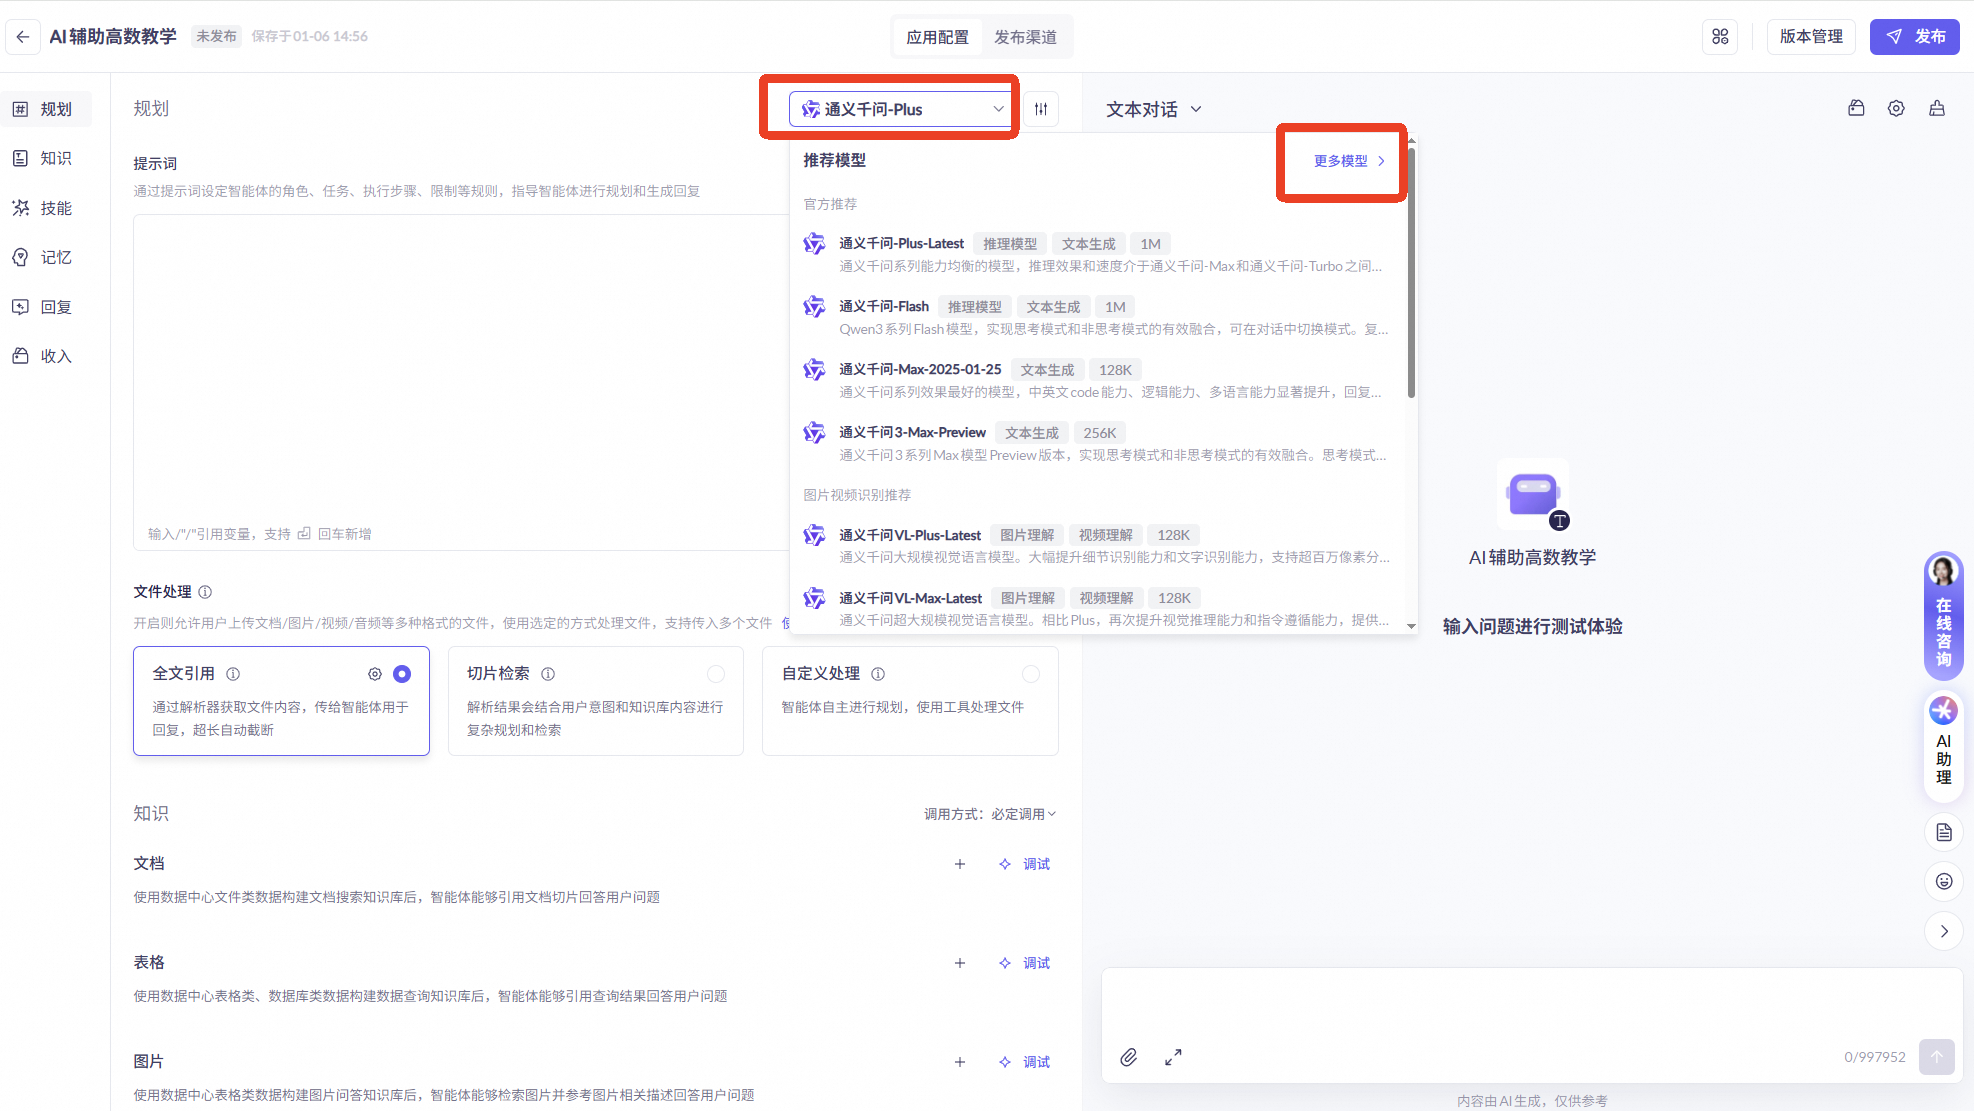Expand the 文本对话 mode dropdown

(1153, 109)
